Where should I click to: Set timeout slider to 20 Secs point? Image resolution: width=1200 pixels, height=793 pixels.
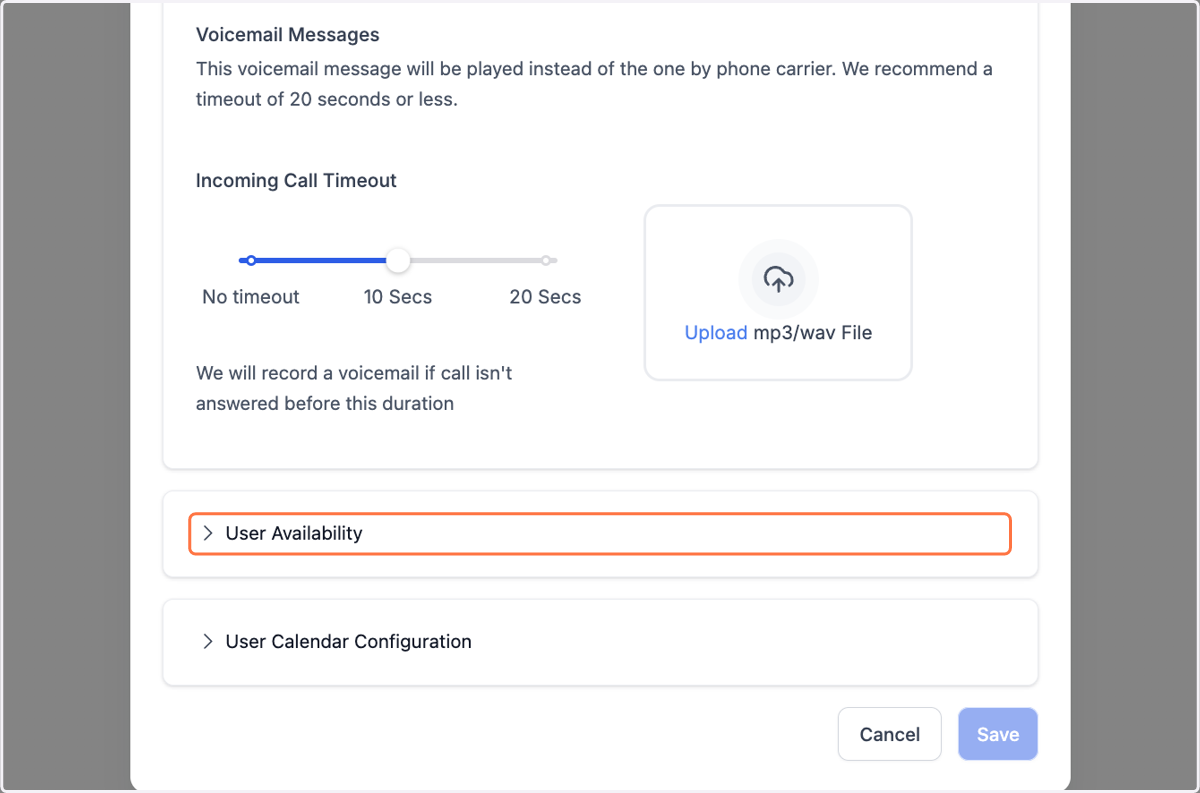tap(546, 260)
